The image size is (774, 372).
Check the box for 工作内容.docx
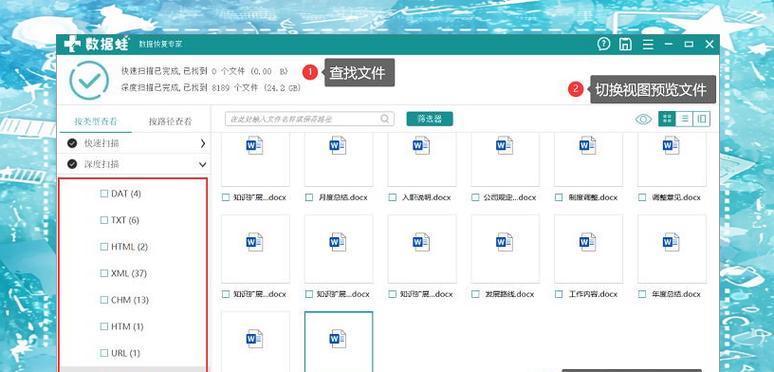click(x=559, y=294)
